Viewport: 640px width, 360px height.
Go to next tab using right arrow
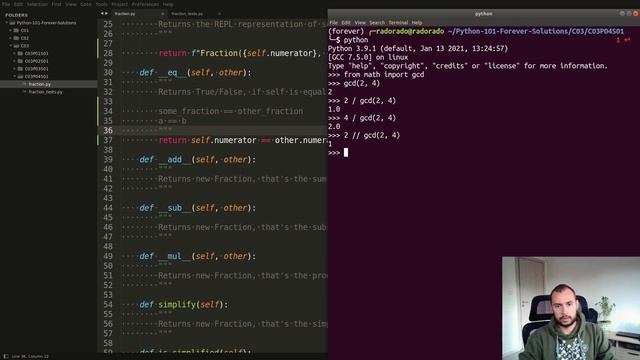pyautogui.click(x=107, y=13)
